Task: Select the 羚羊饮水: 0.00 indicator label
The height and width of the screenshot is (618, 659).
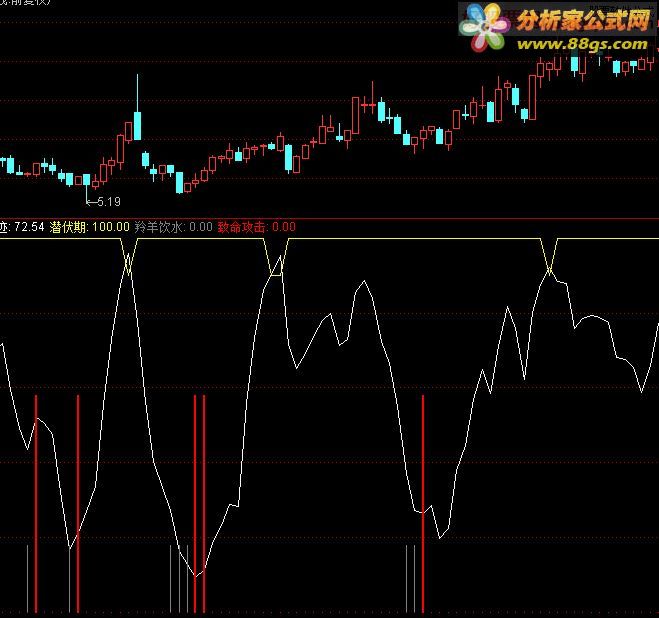Action: (x=174, y=227)
